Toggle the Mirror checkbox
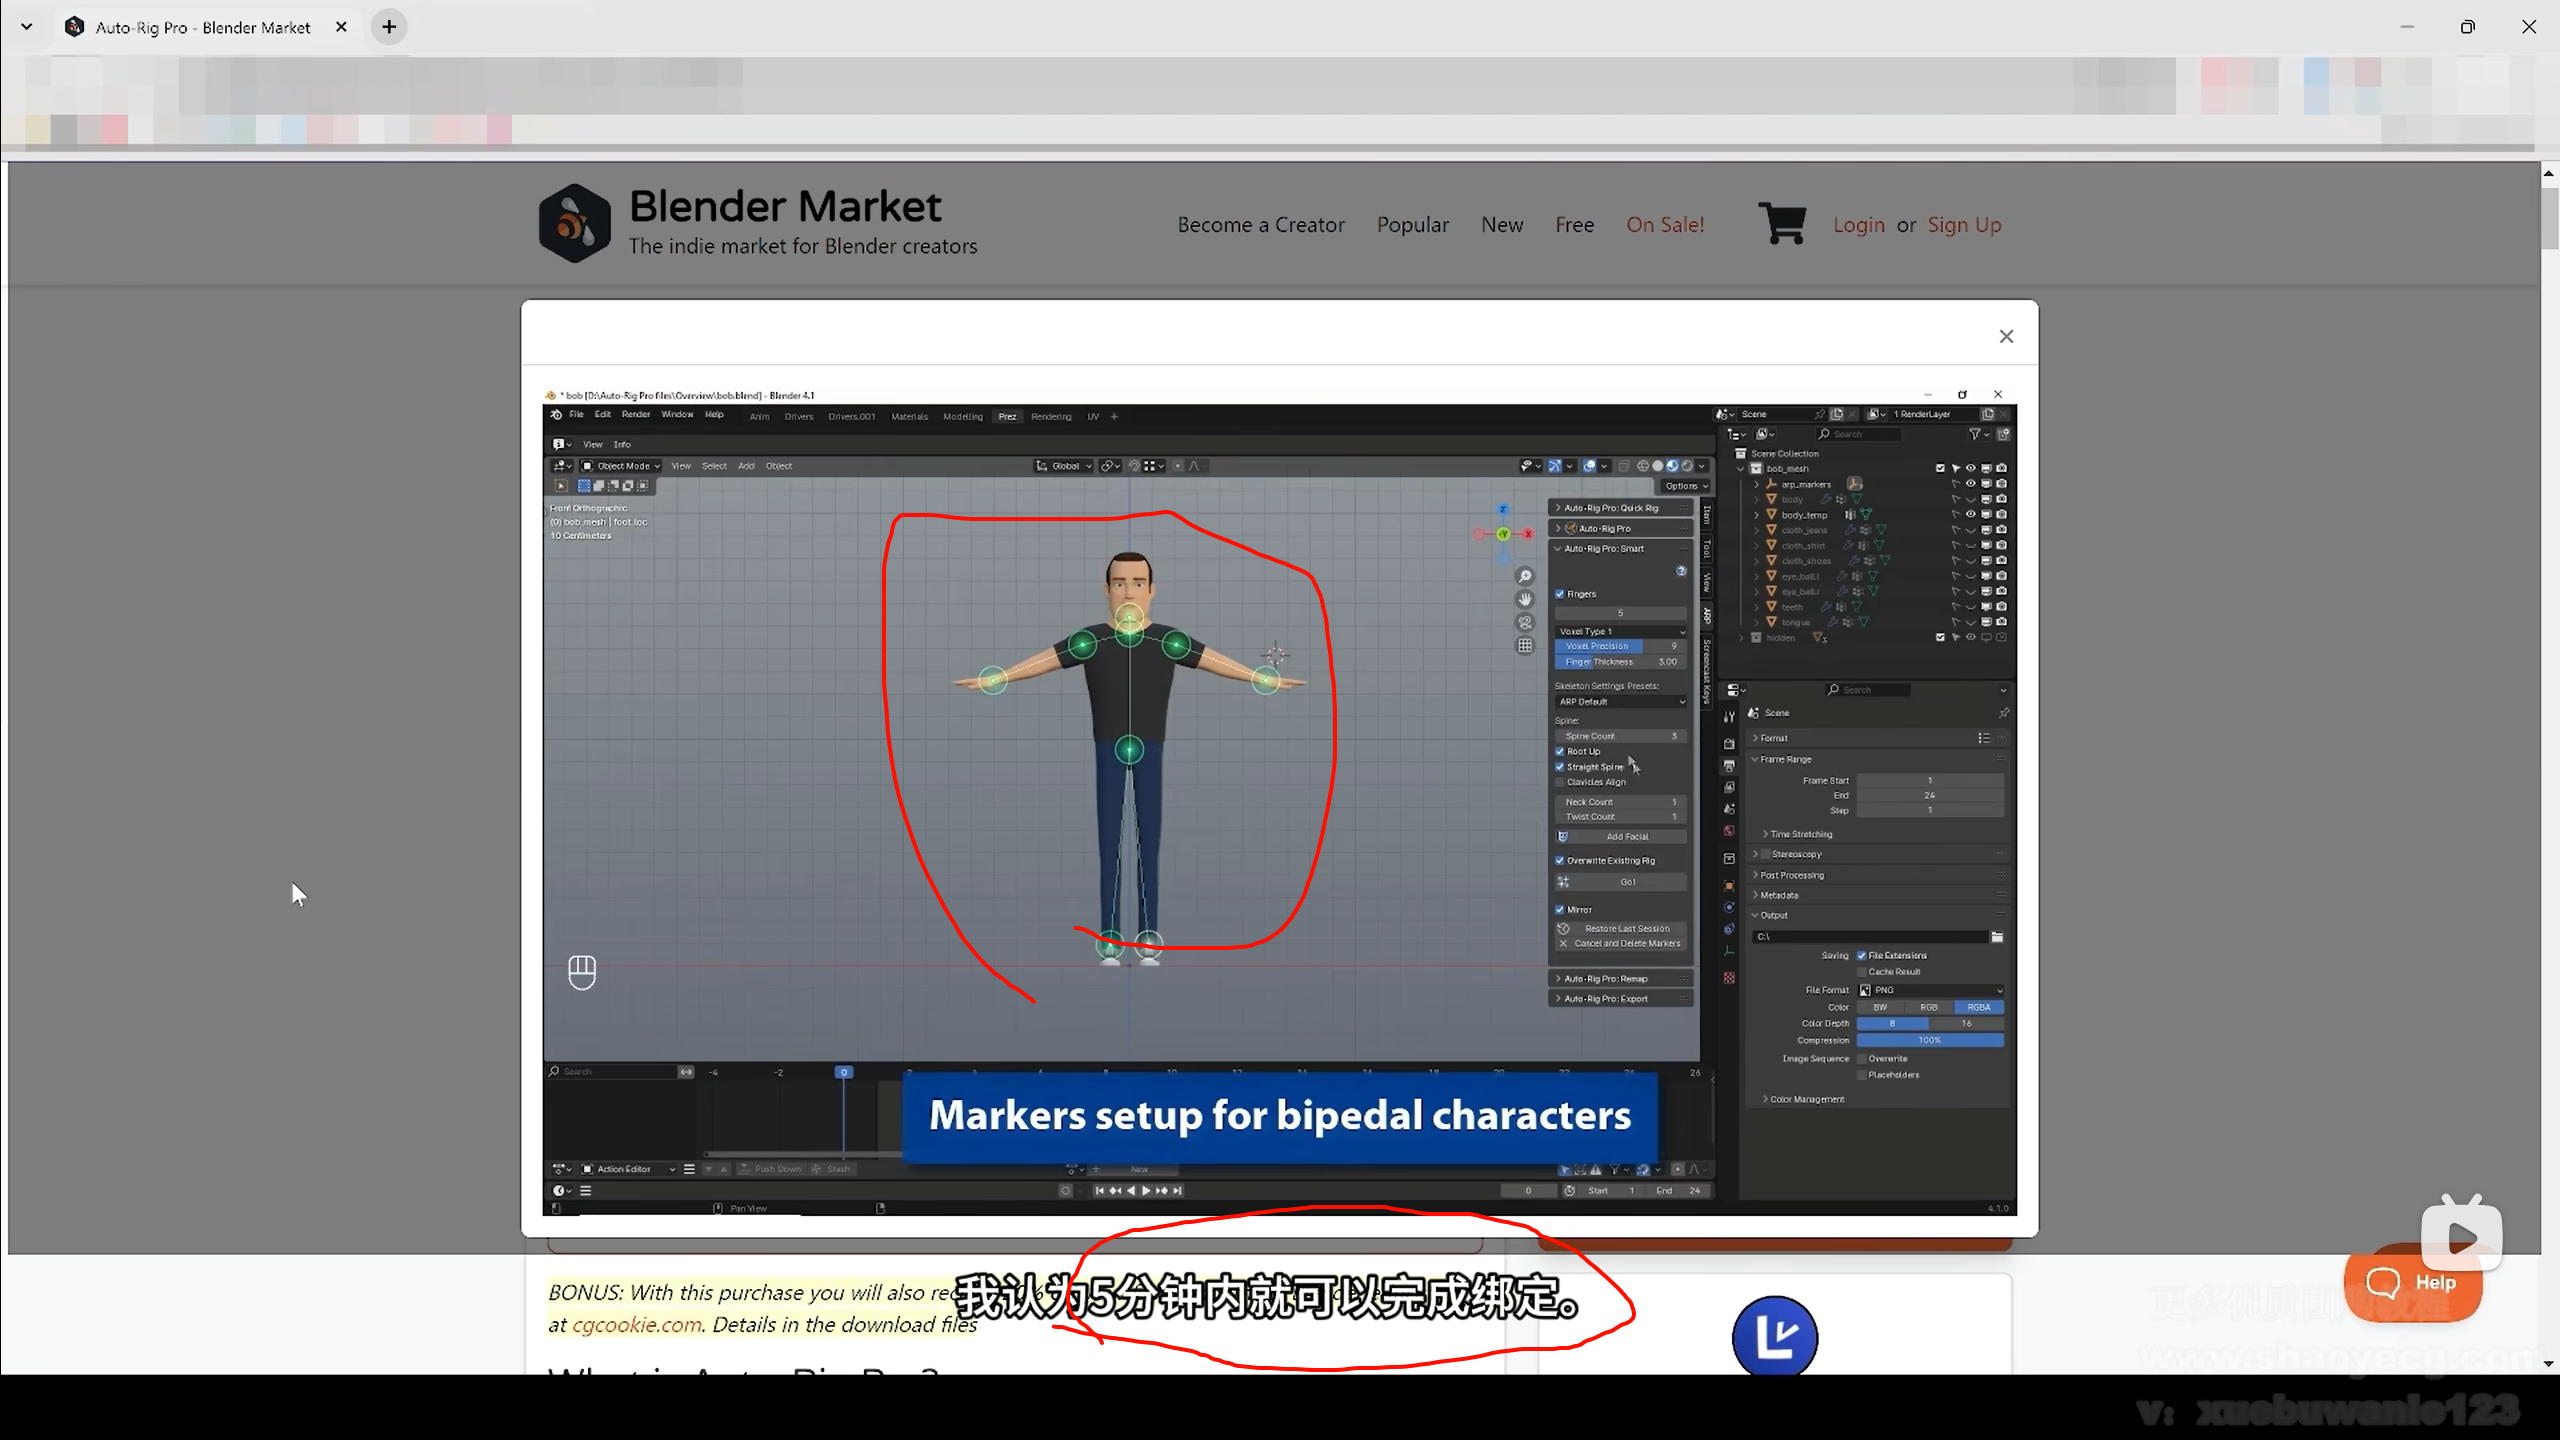This screenshot has width=2560, height=1440. tap(1559, 909)
